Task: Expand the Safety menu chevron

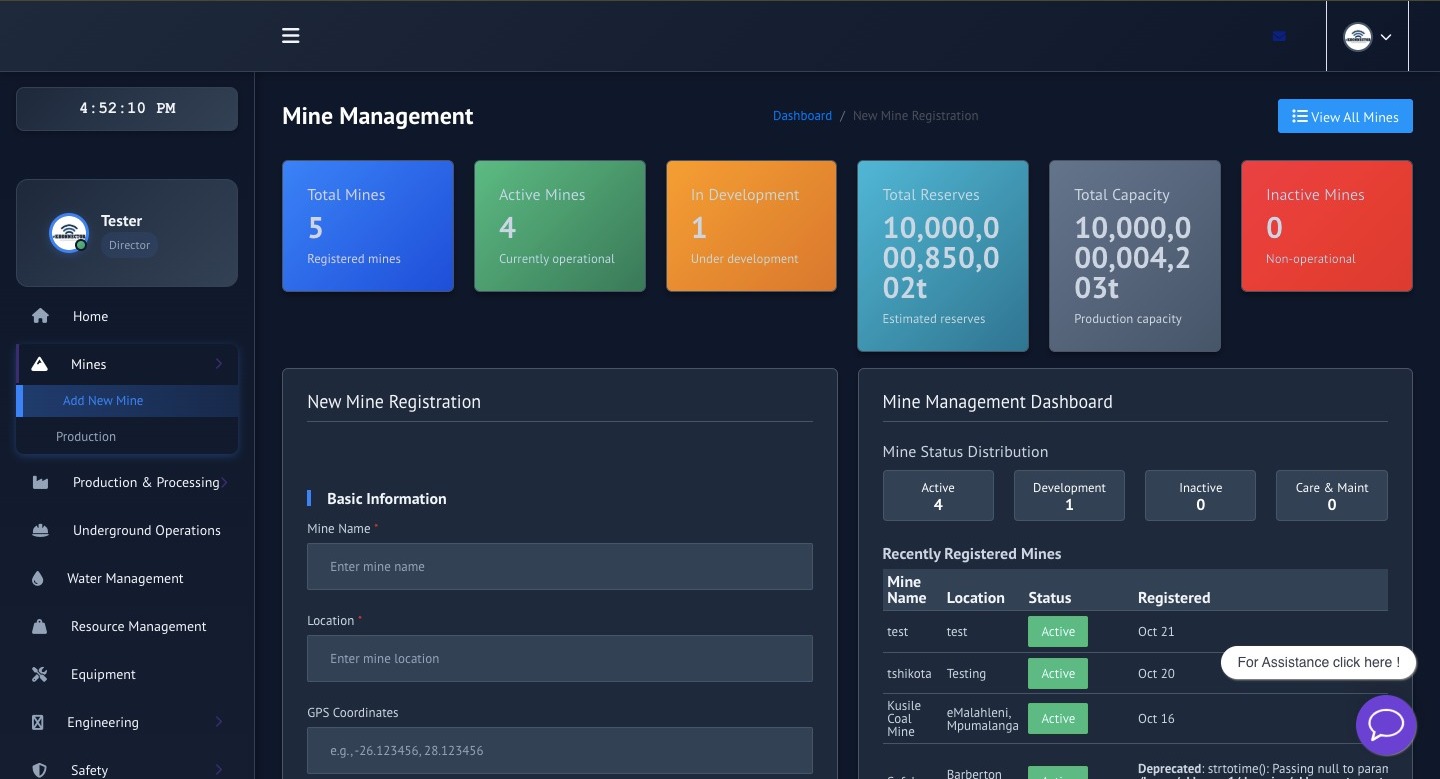Action: [x=219, y=769]
